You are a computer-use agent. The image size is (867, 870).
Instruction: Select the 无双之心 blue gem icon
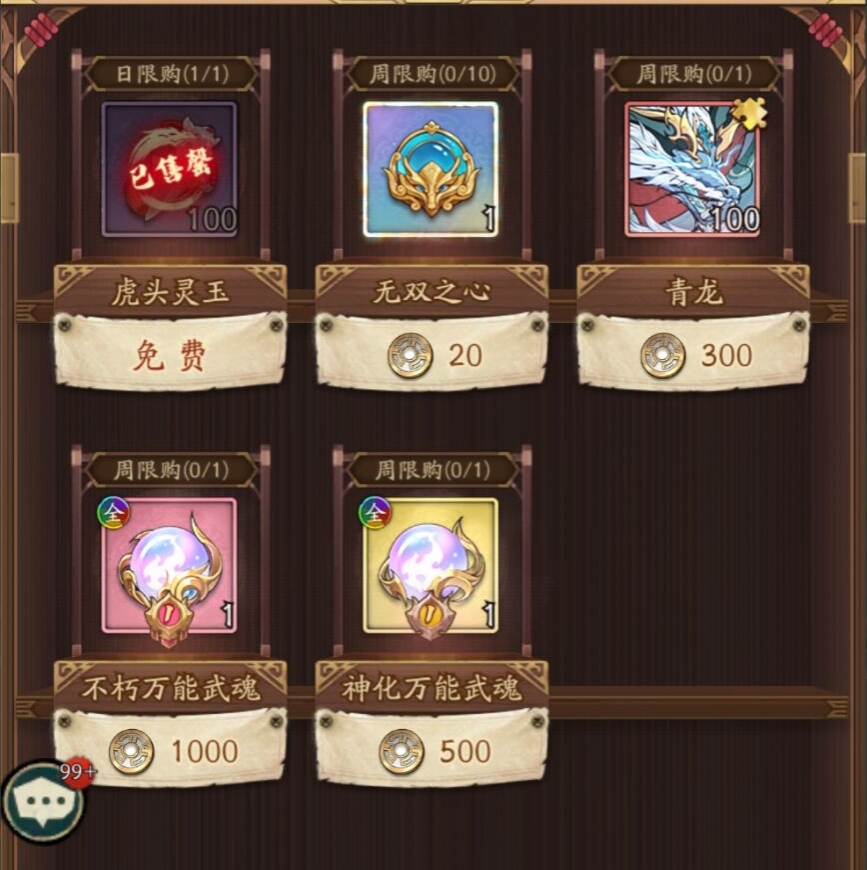click(x=430, y=169)
